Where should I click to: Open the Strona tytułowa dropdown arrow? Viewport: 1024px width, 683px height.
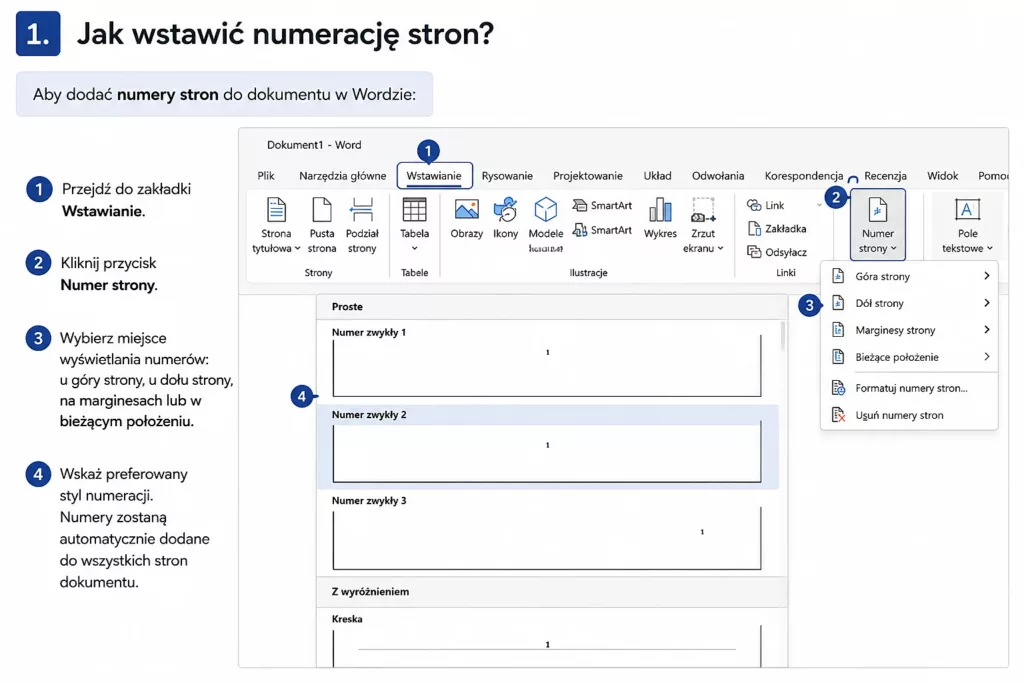point(297,248)
